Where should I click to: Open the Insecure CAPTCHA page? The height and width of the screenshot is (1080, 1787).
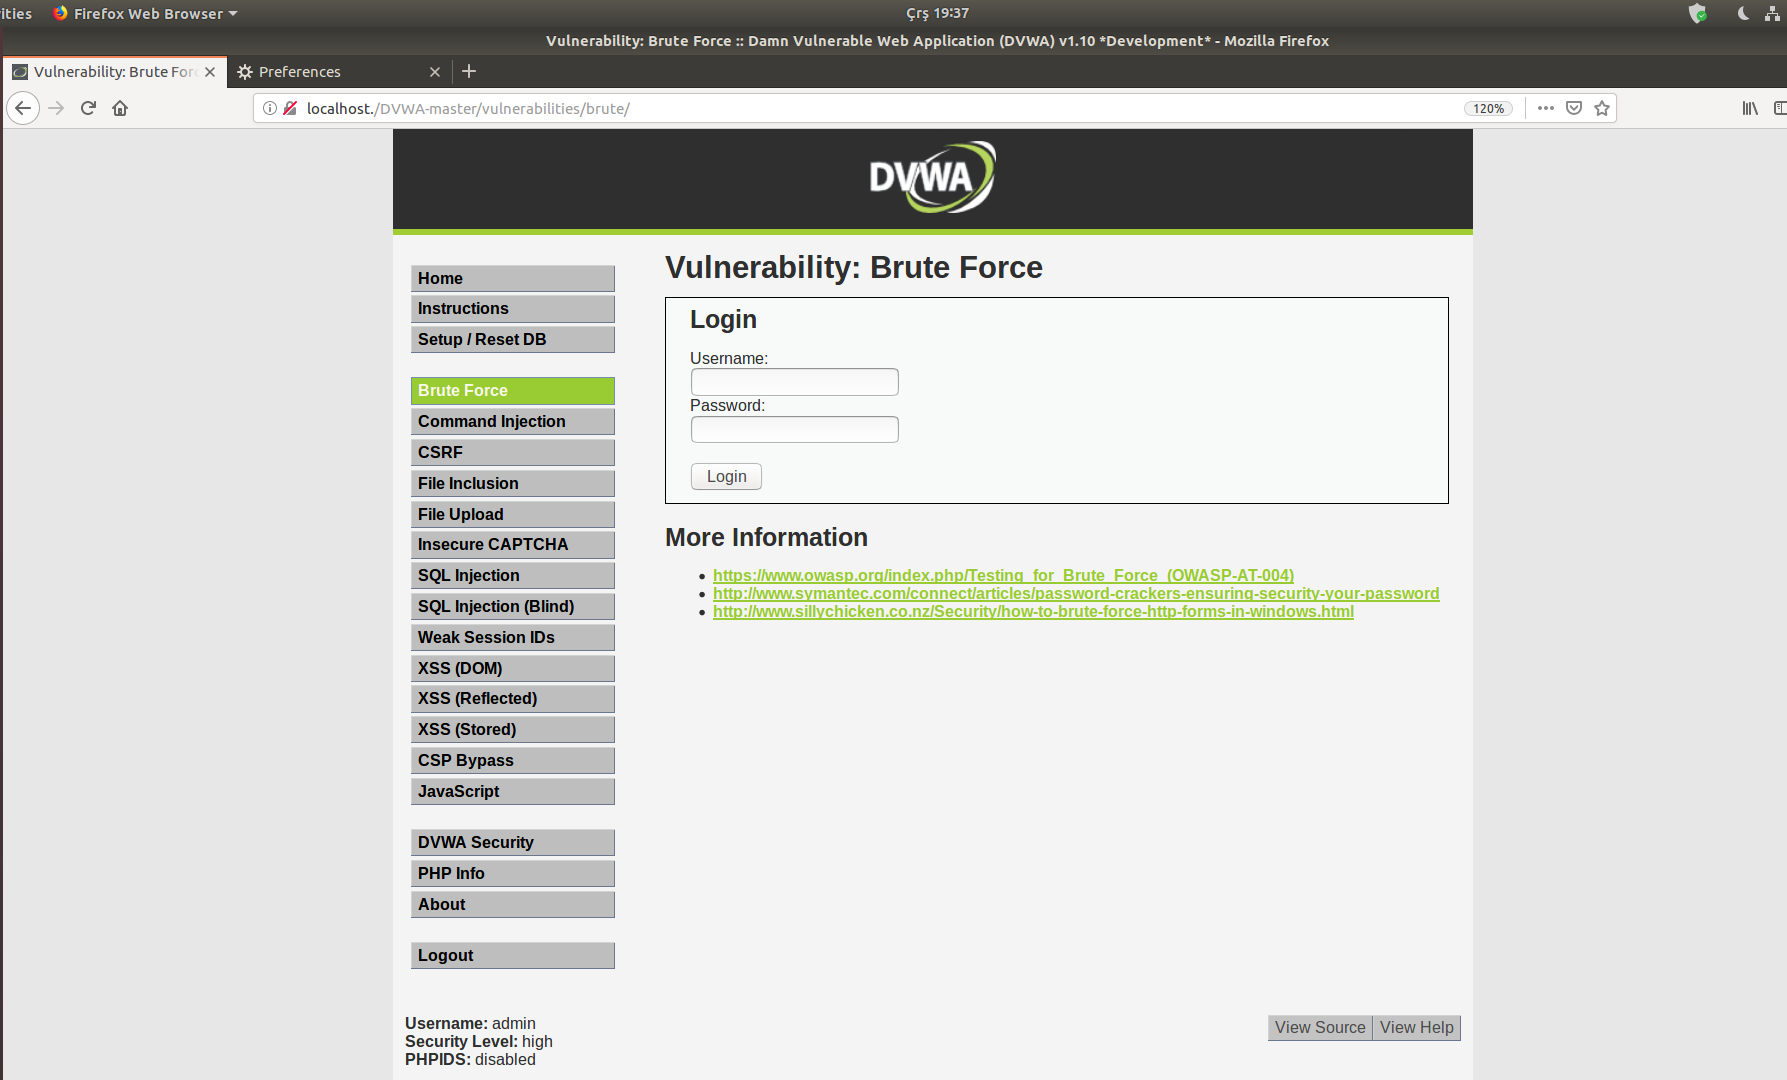512,544
